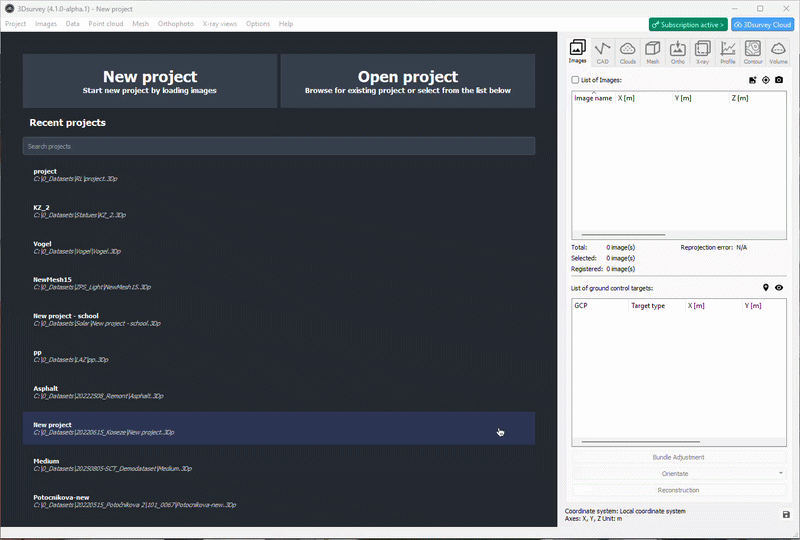Click the camera icon above image list
The height and width of the screenshot is (540, 800).
coord(779,80)
